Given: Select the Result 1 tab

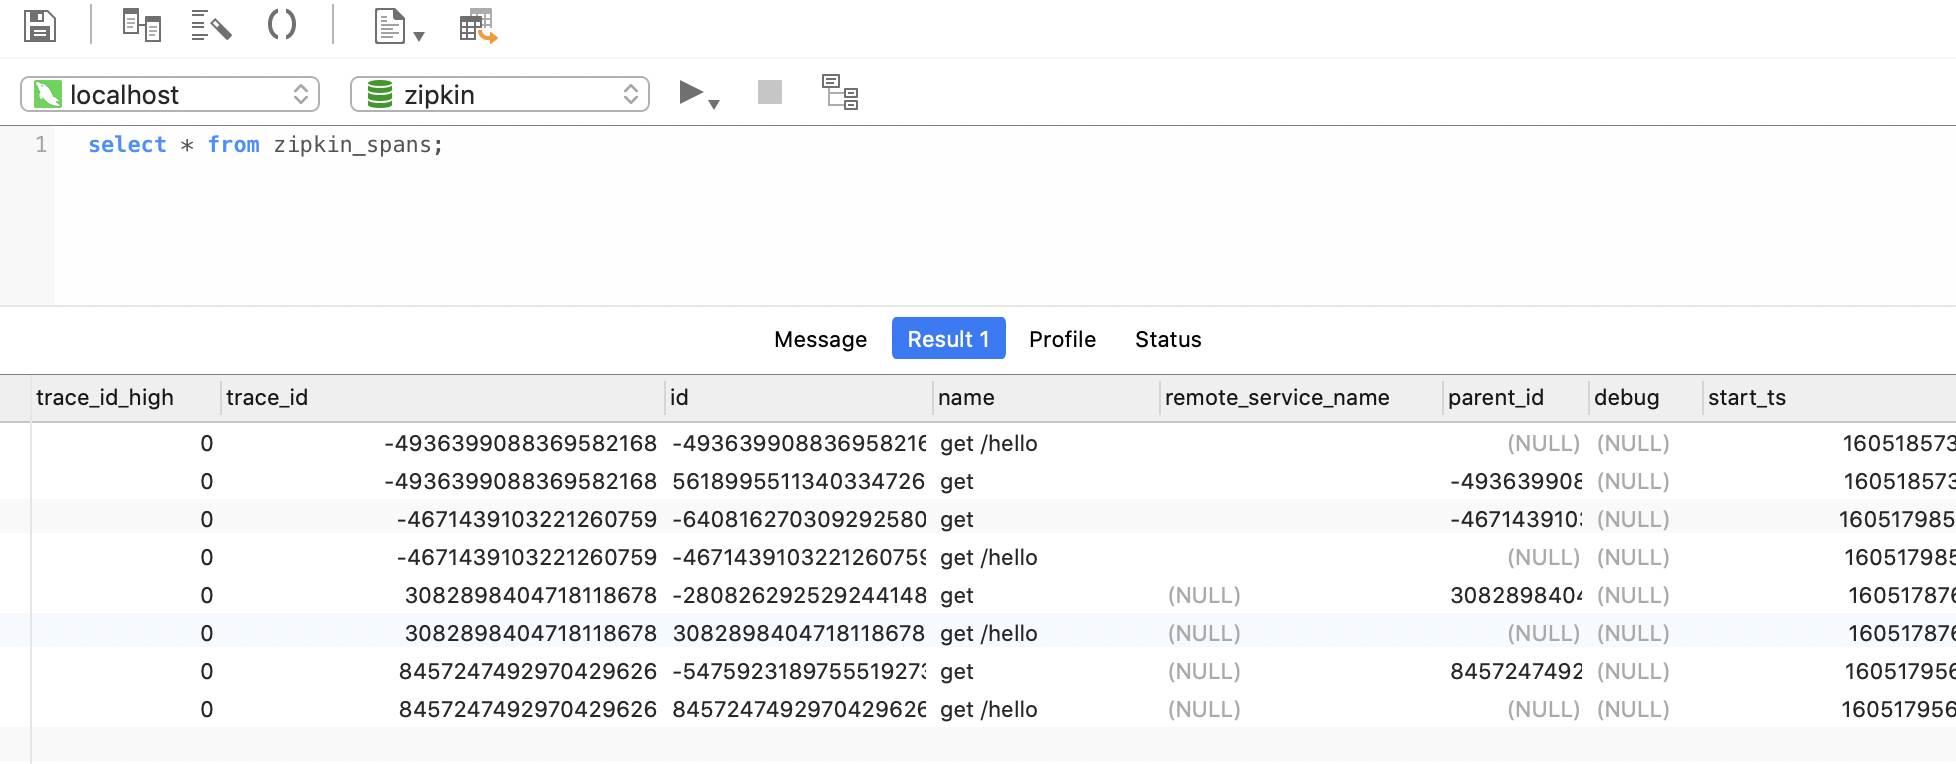Looking at the screenshot, I should (948, 339).
